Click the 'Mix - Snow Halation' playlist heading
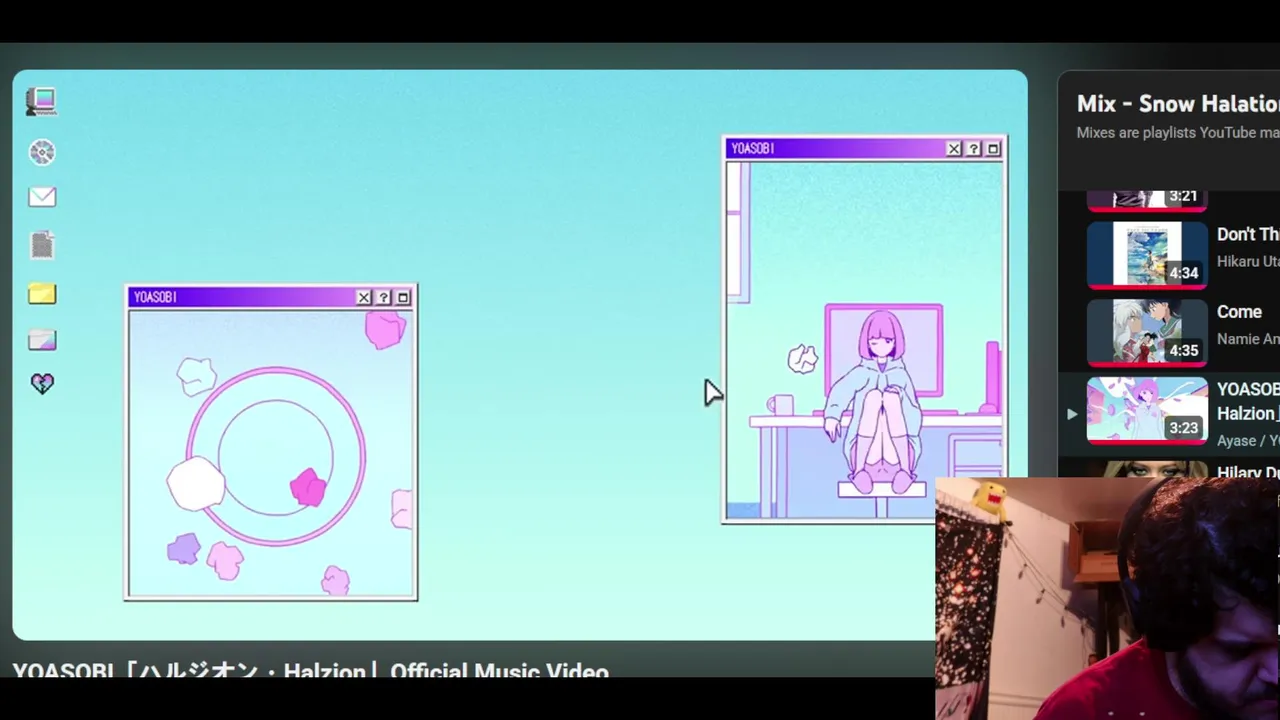Image resolution: width=1280 pixels, height=720 pixels. click(x=1178, y=104)
